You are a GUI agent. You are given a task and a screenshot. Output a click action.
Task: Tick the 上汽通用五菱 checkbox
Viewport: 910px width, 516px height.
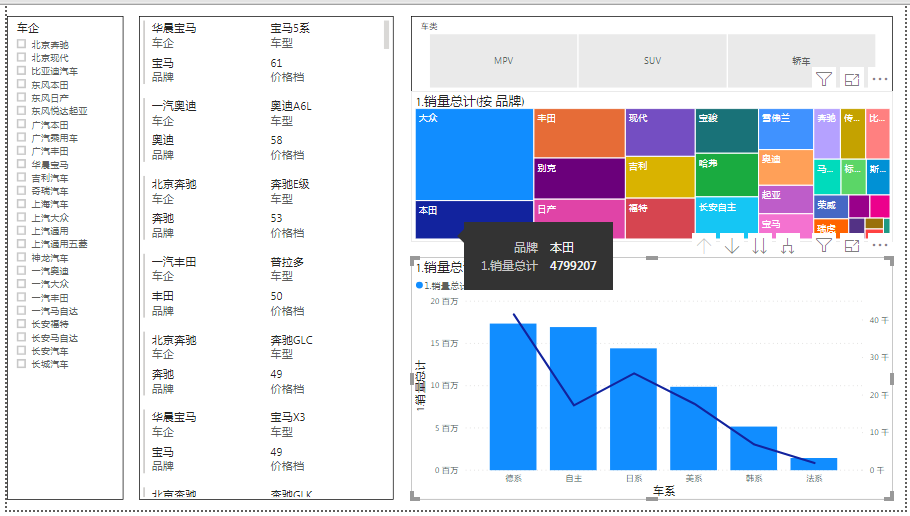tap(21, 243)
